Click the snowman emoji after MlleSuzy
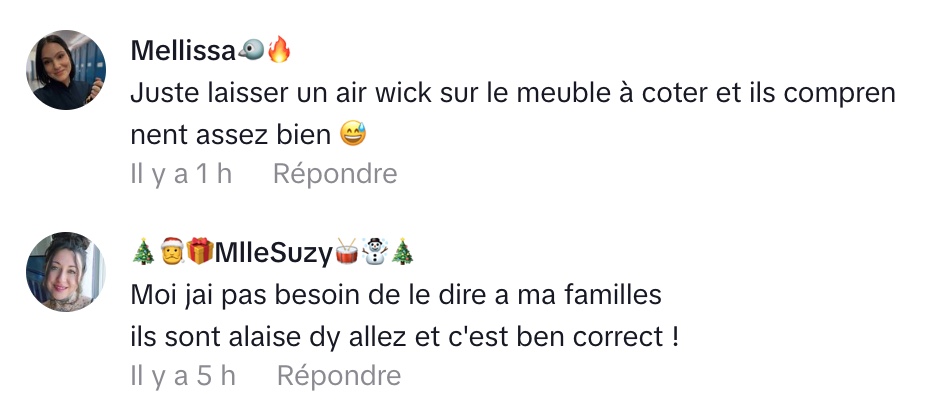Viewport: 930px width, 406px height. (x=374, y=251)
